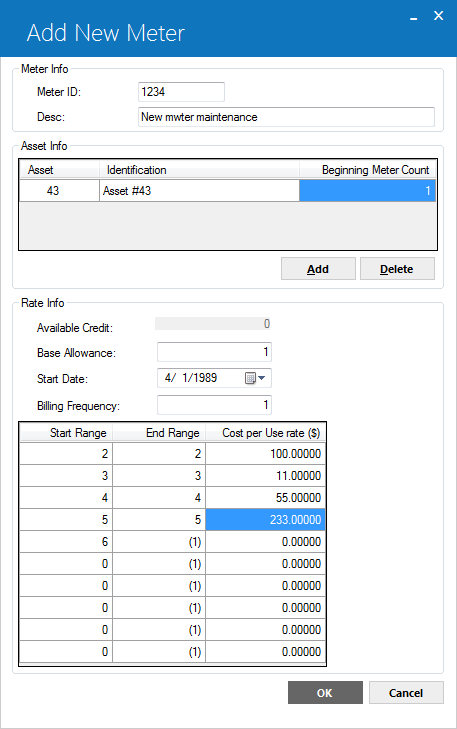Click the Cost per Use rate header
Image resolution: width=457 pixels, height=729 pixels.
tap(265, 433)
